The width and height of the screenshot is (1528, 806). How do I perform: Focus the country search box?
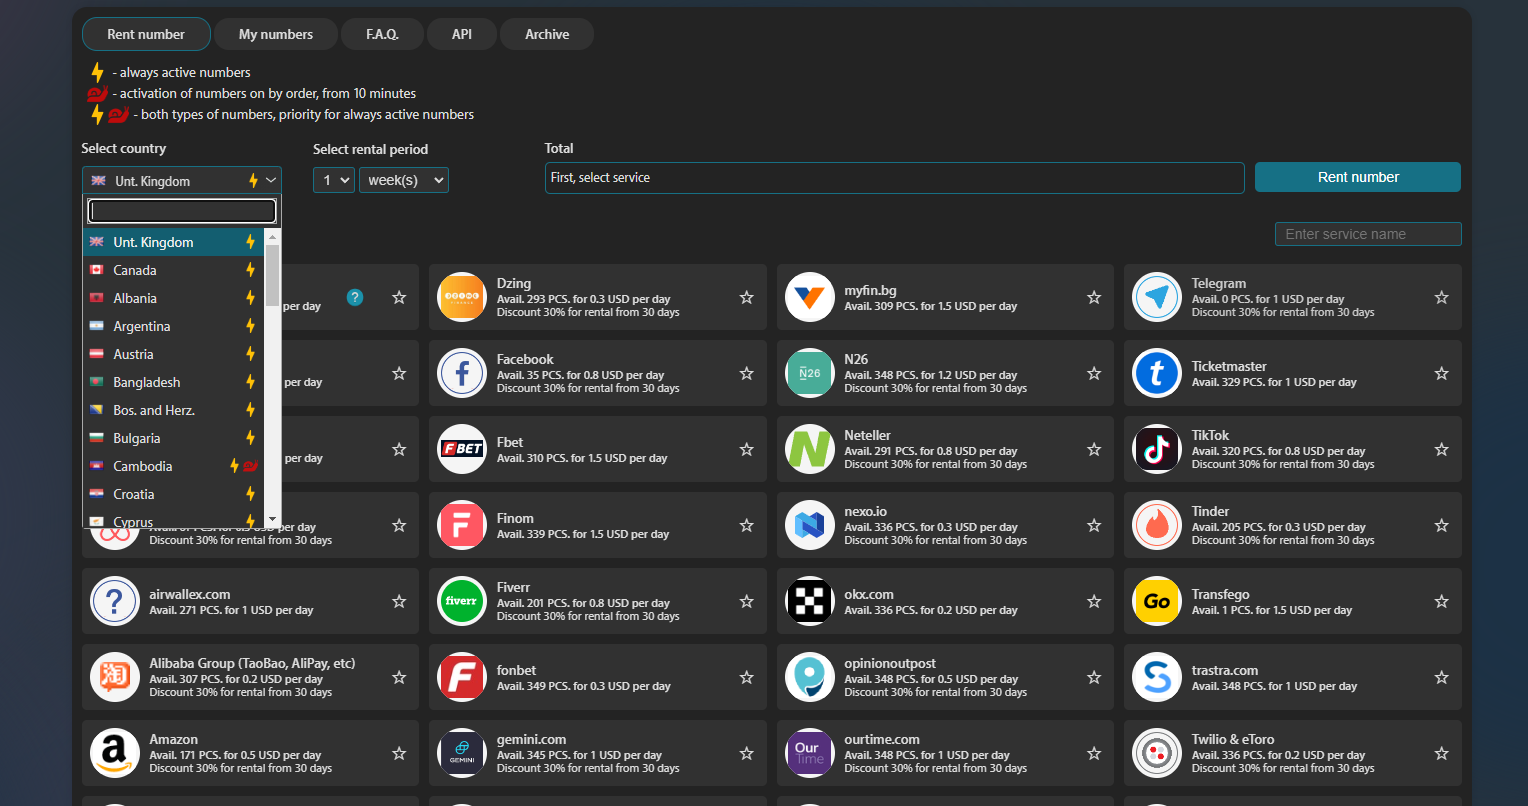click(x=182, y=211)
